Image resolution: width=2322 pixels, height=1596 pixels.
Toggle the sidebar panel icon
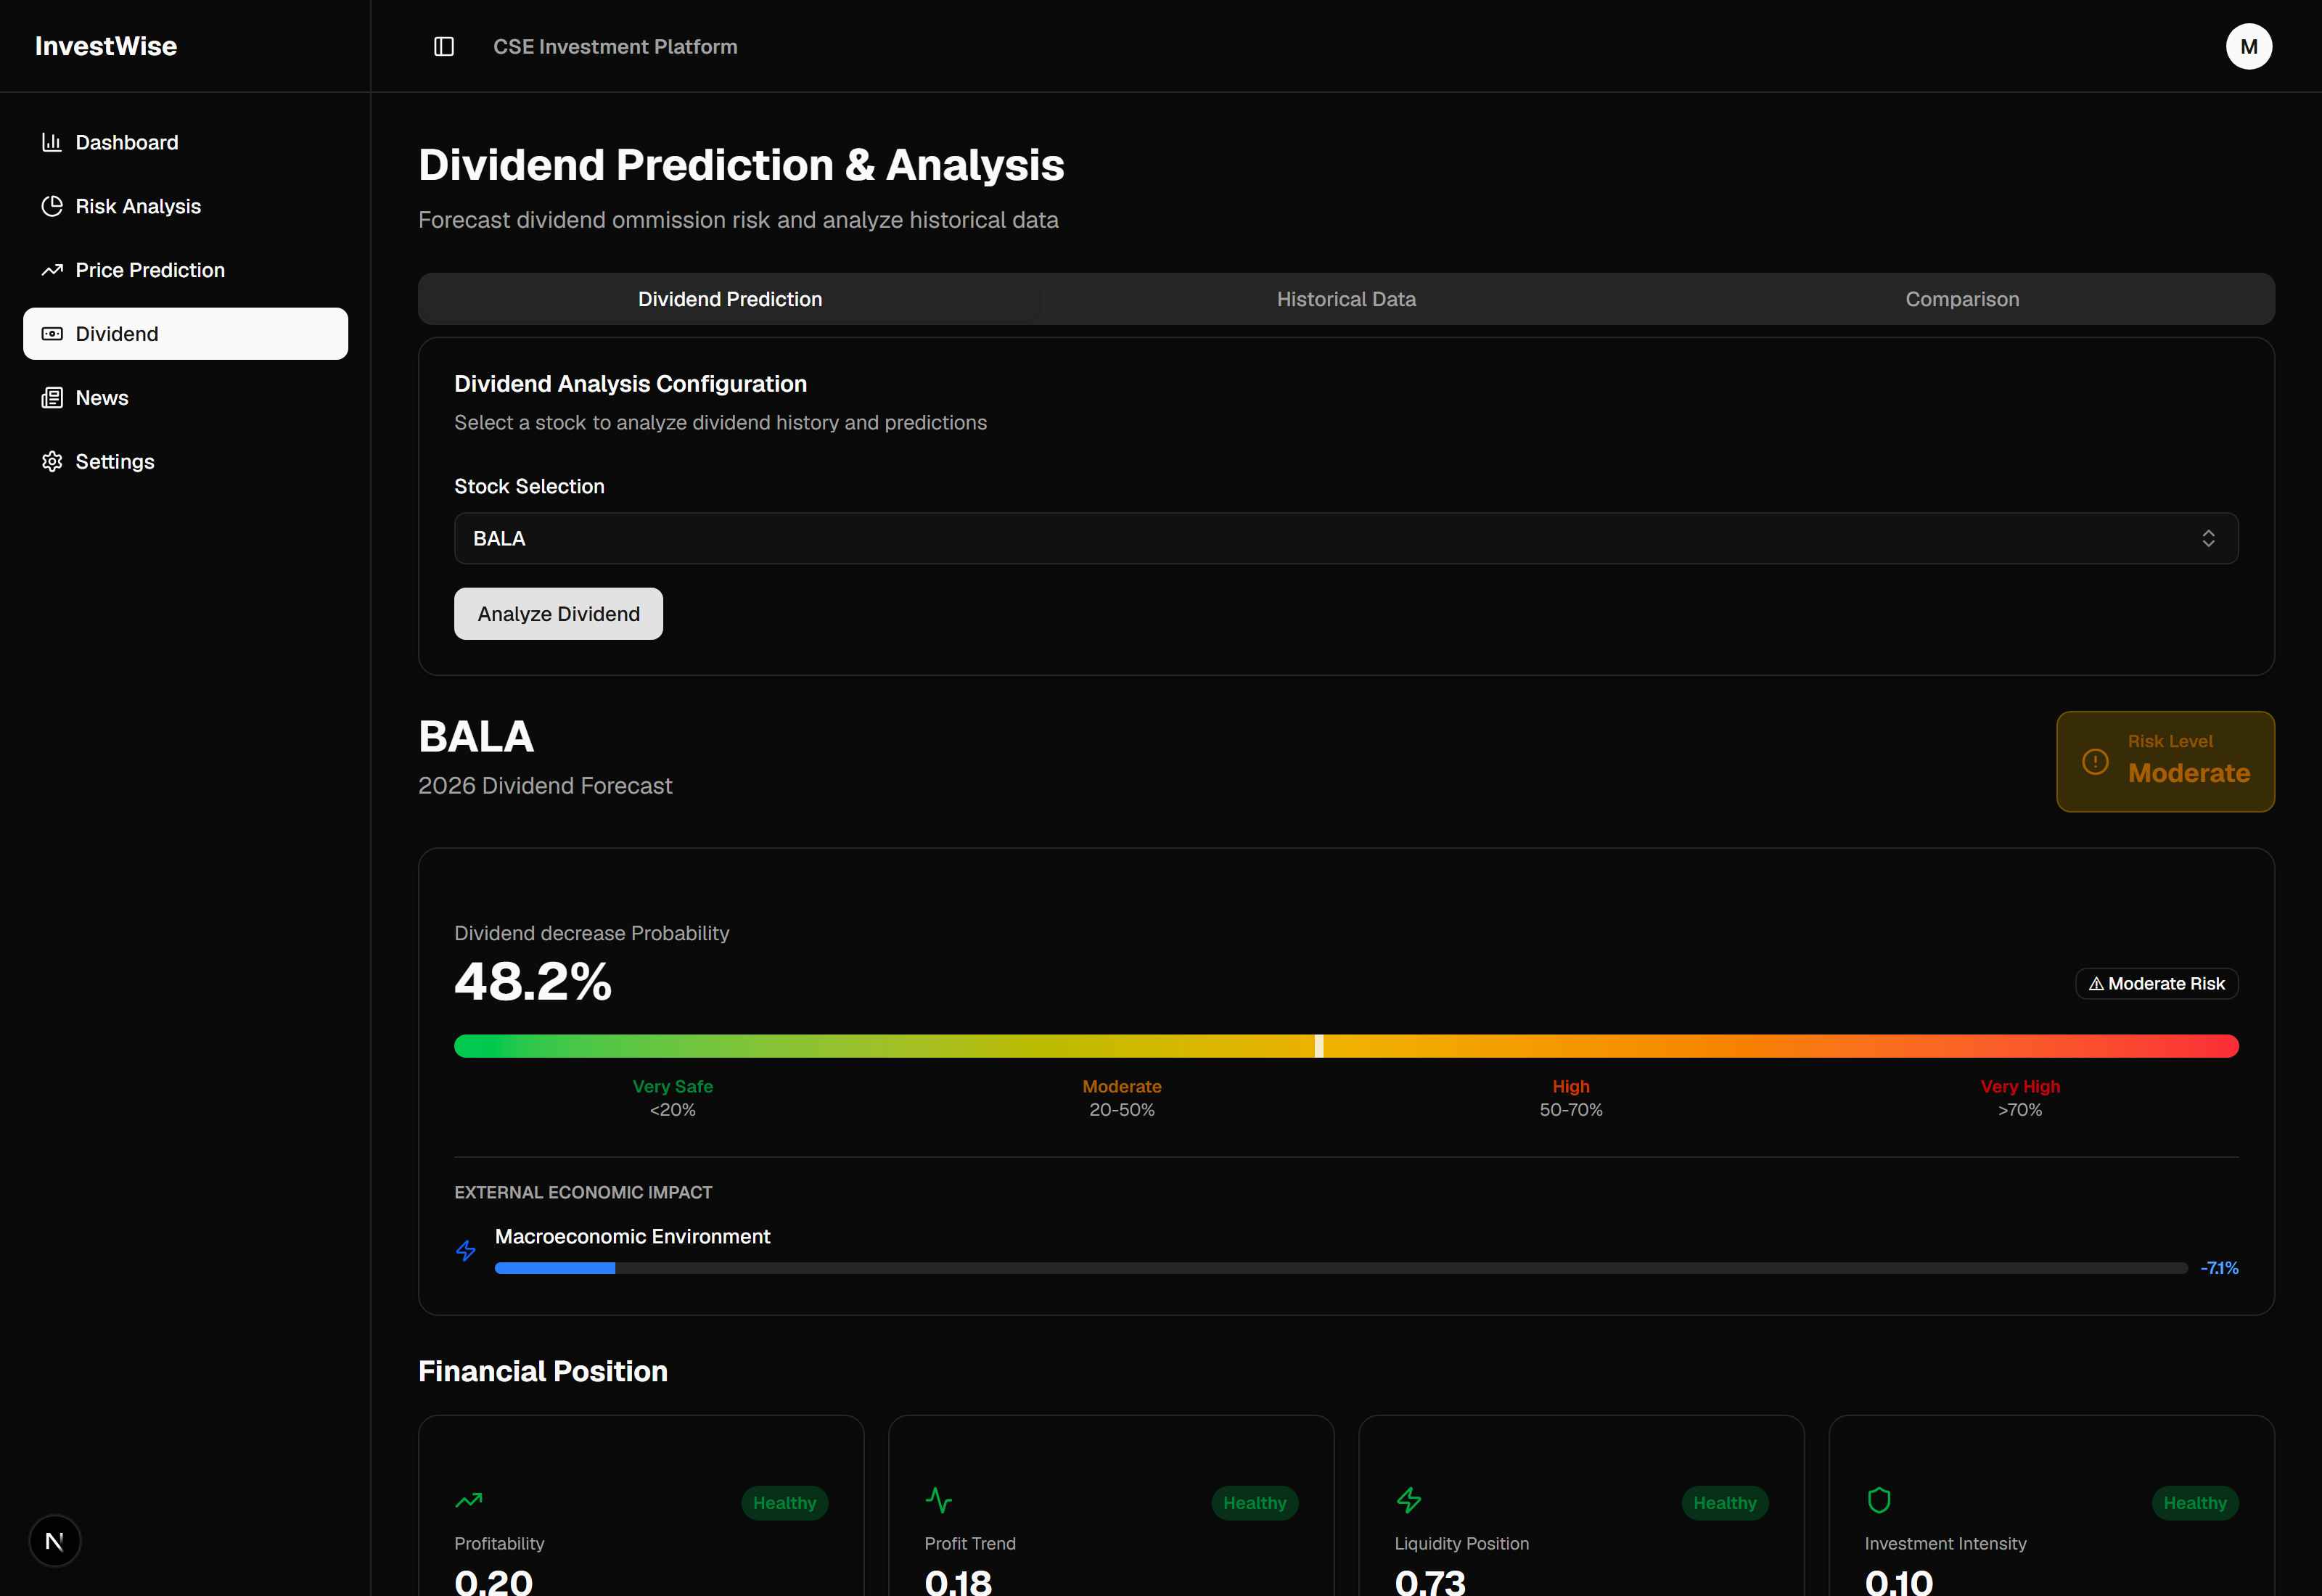tap(444, 46)
